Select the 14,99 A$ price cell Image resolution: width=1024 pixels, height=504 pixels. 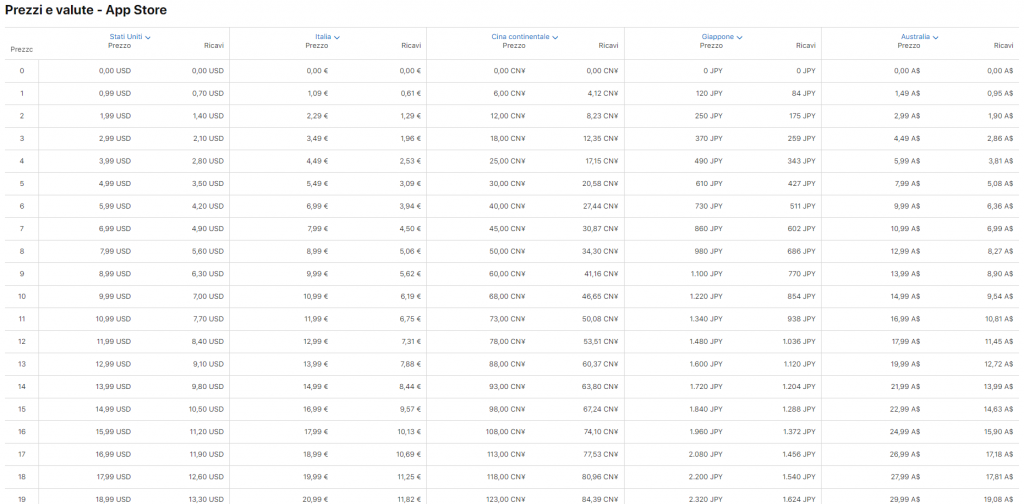pos(905,296)
